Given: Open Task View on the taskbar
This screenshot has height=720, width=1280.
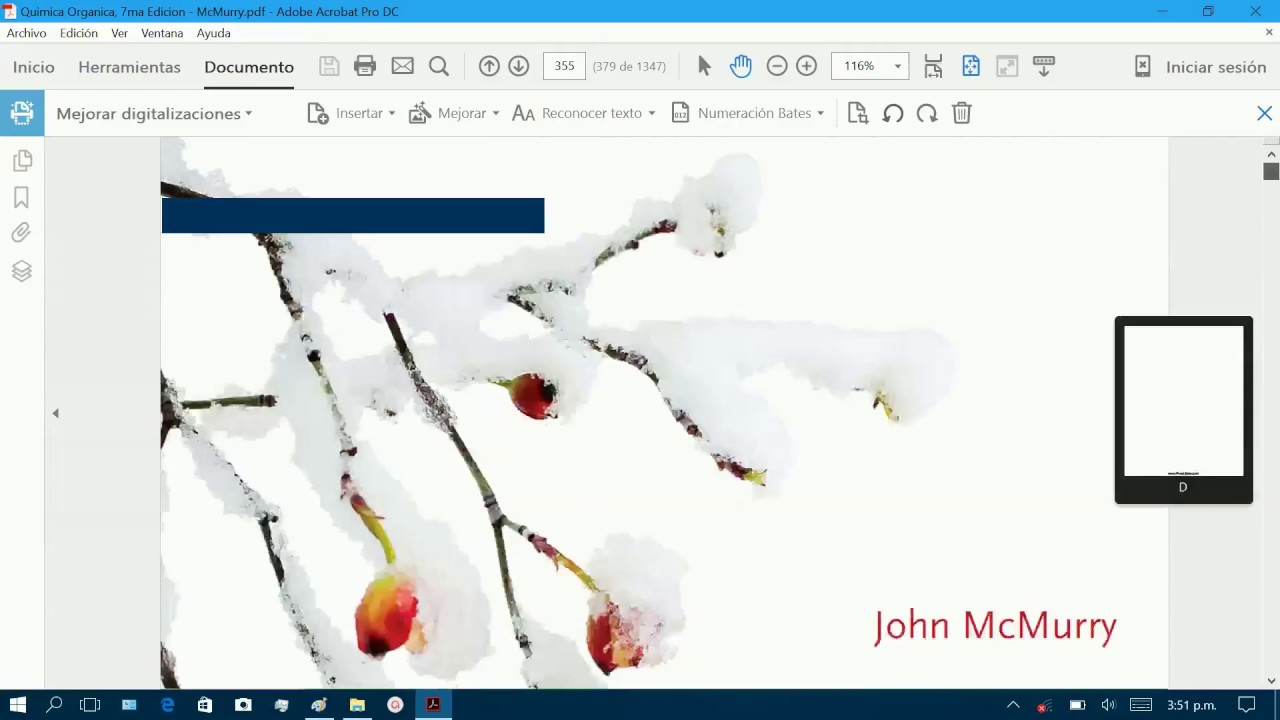Looking at the screenshot, I should [90, 705].
